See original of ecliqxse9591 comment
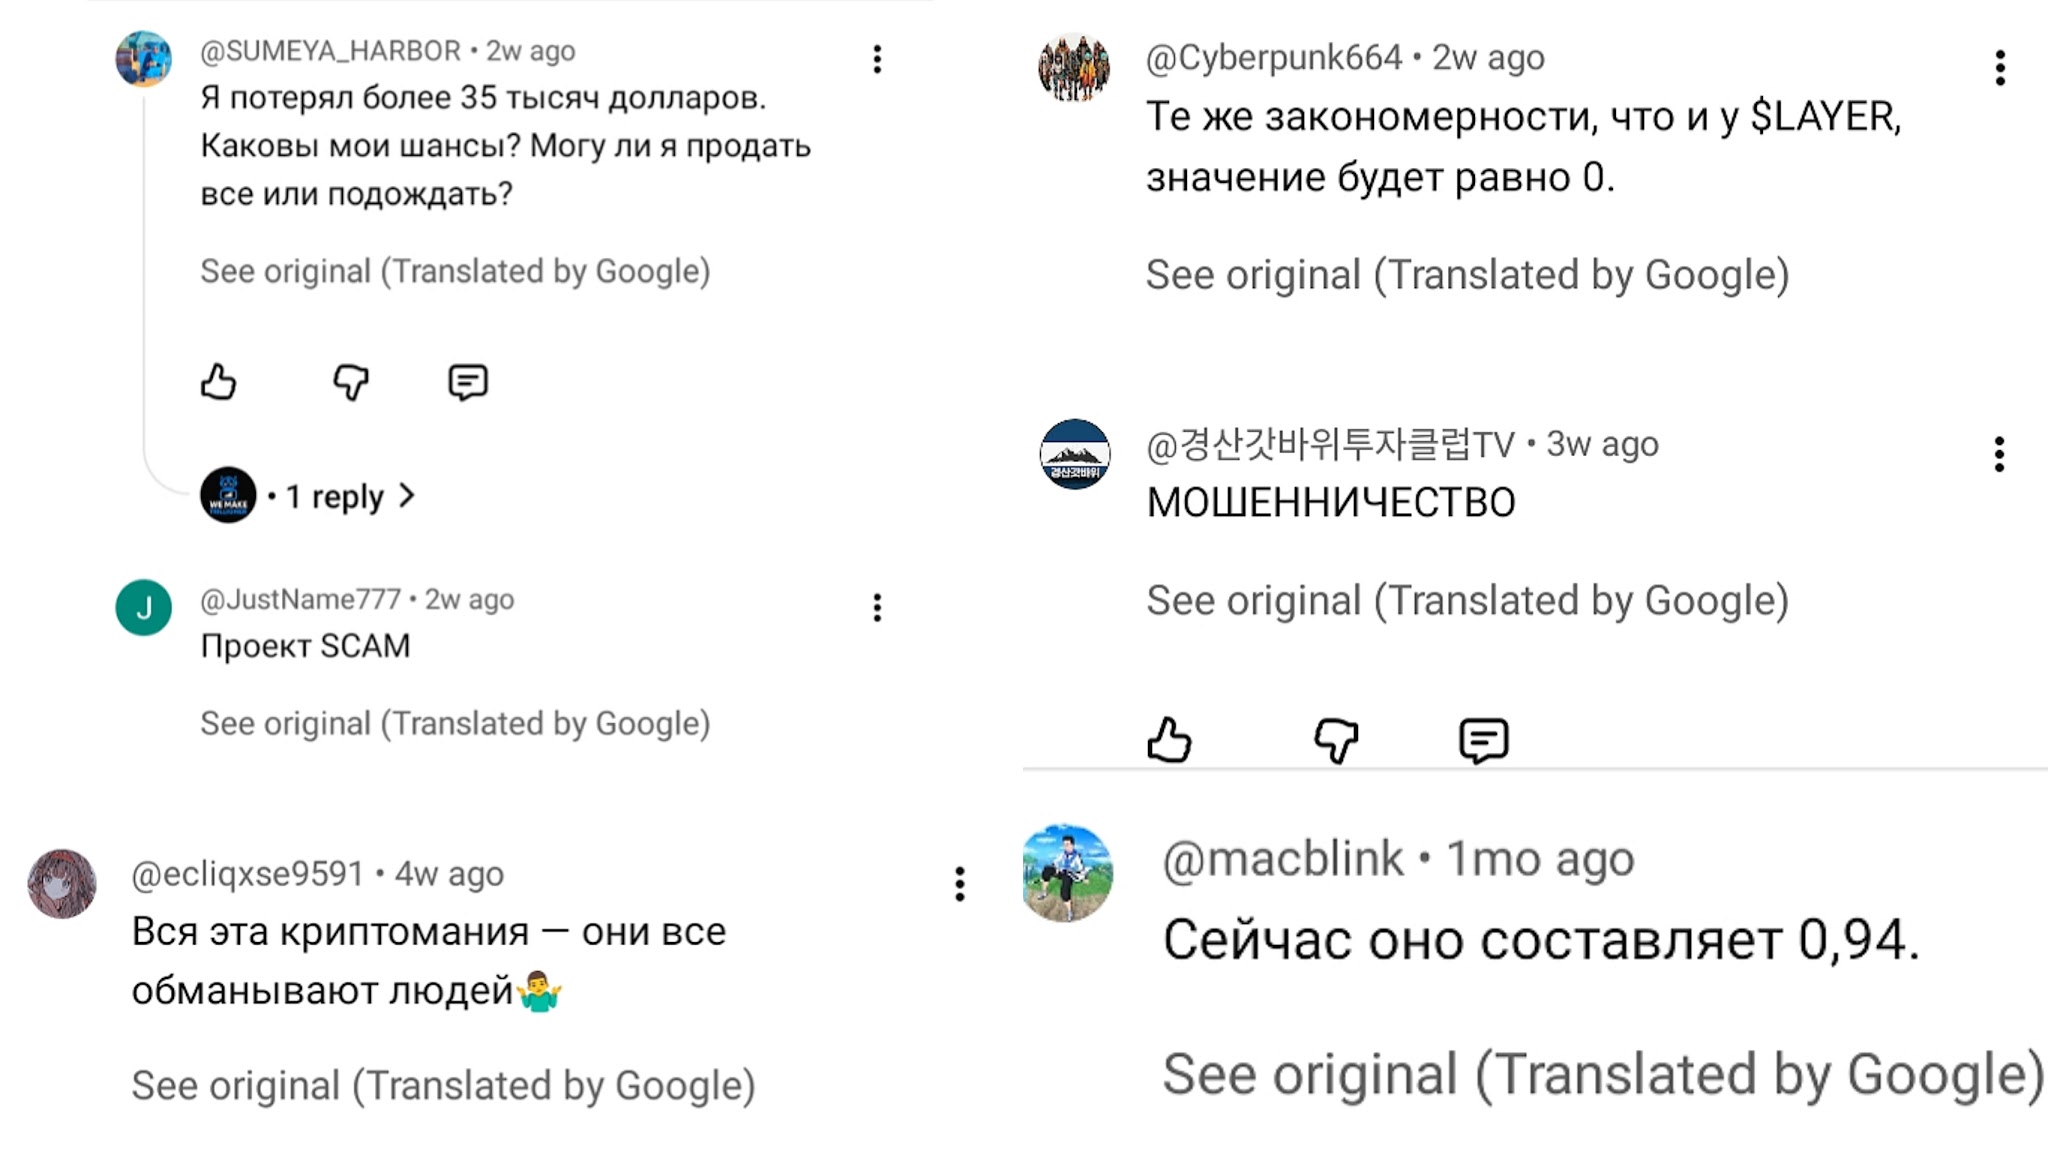The height and width of the screenshot is (1152, 2048). (443, 1086)
